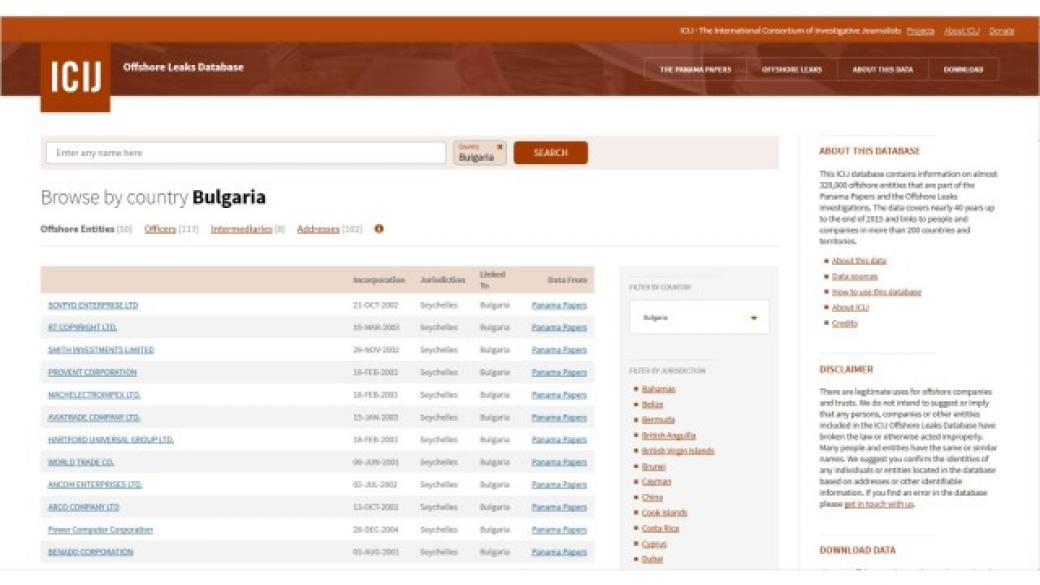Click the Download Data heading

click(x=857, y=551)
